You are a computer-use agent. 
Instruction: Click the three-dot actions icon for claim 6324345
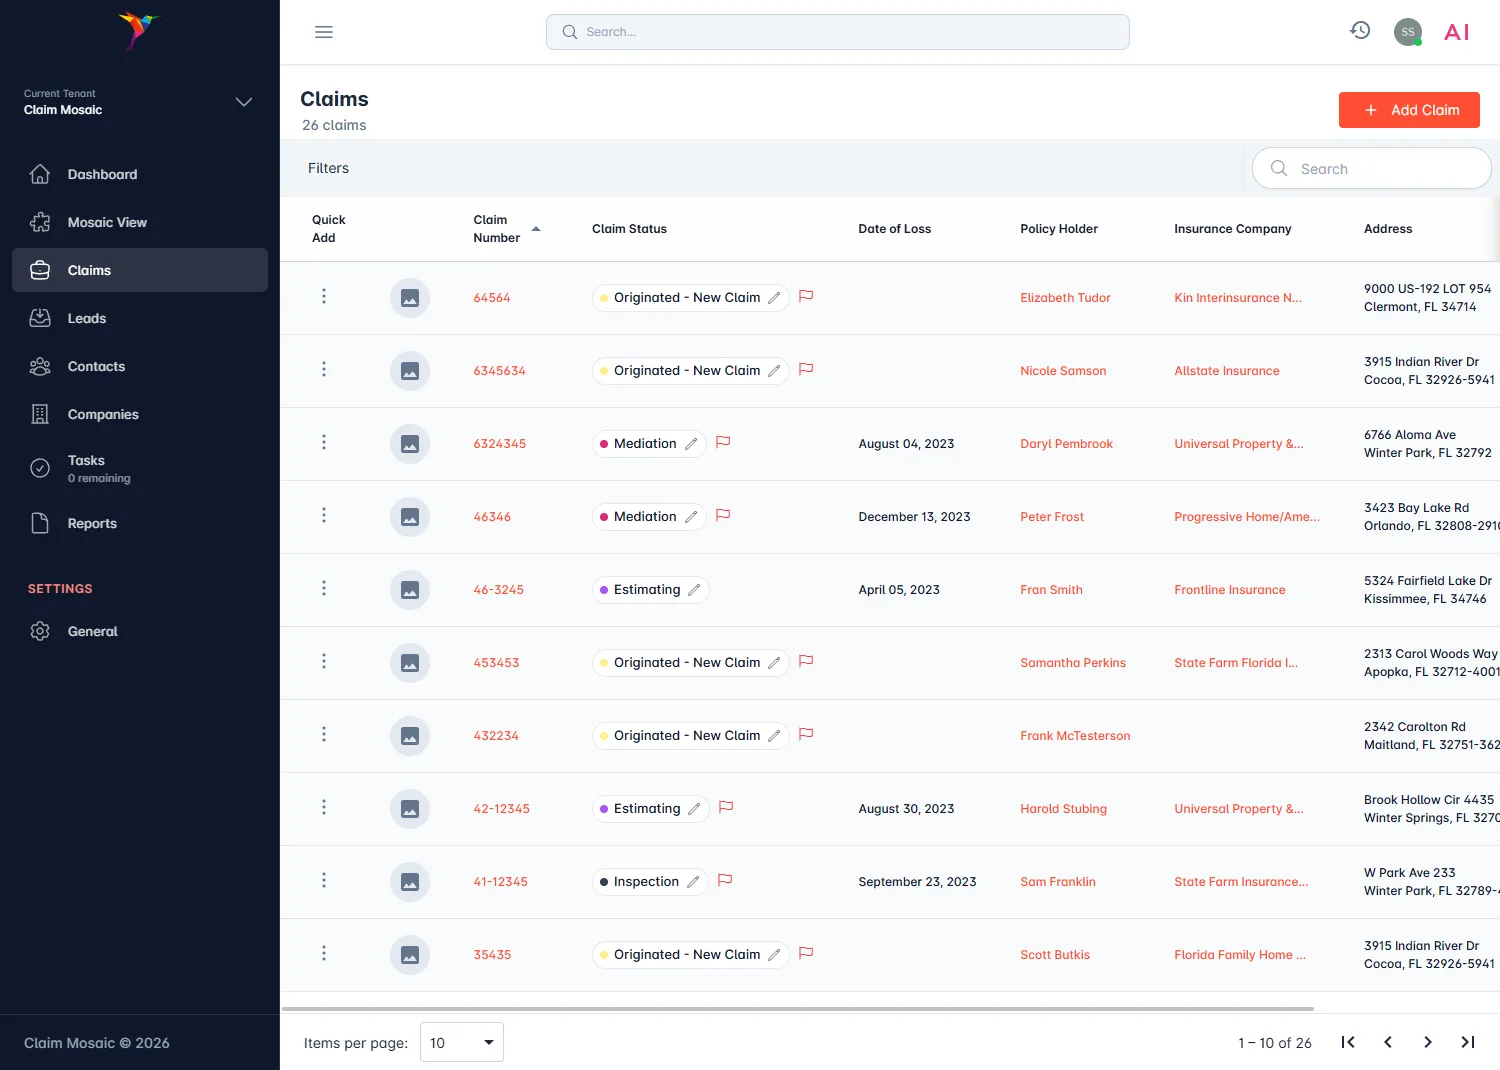pyautogui.click(x=323, y=443)
